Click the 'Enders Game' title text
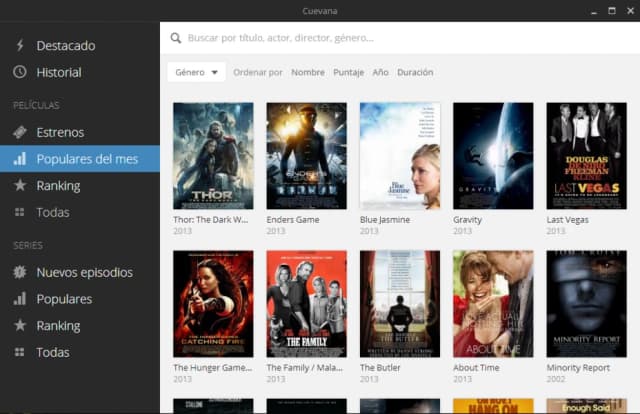 click(293, 220)
